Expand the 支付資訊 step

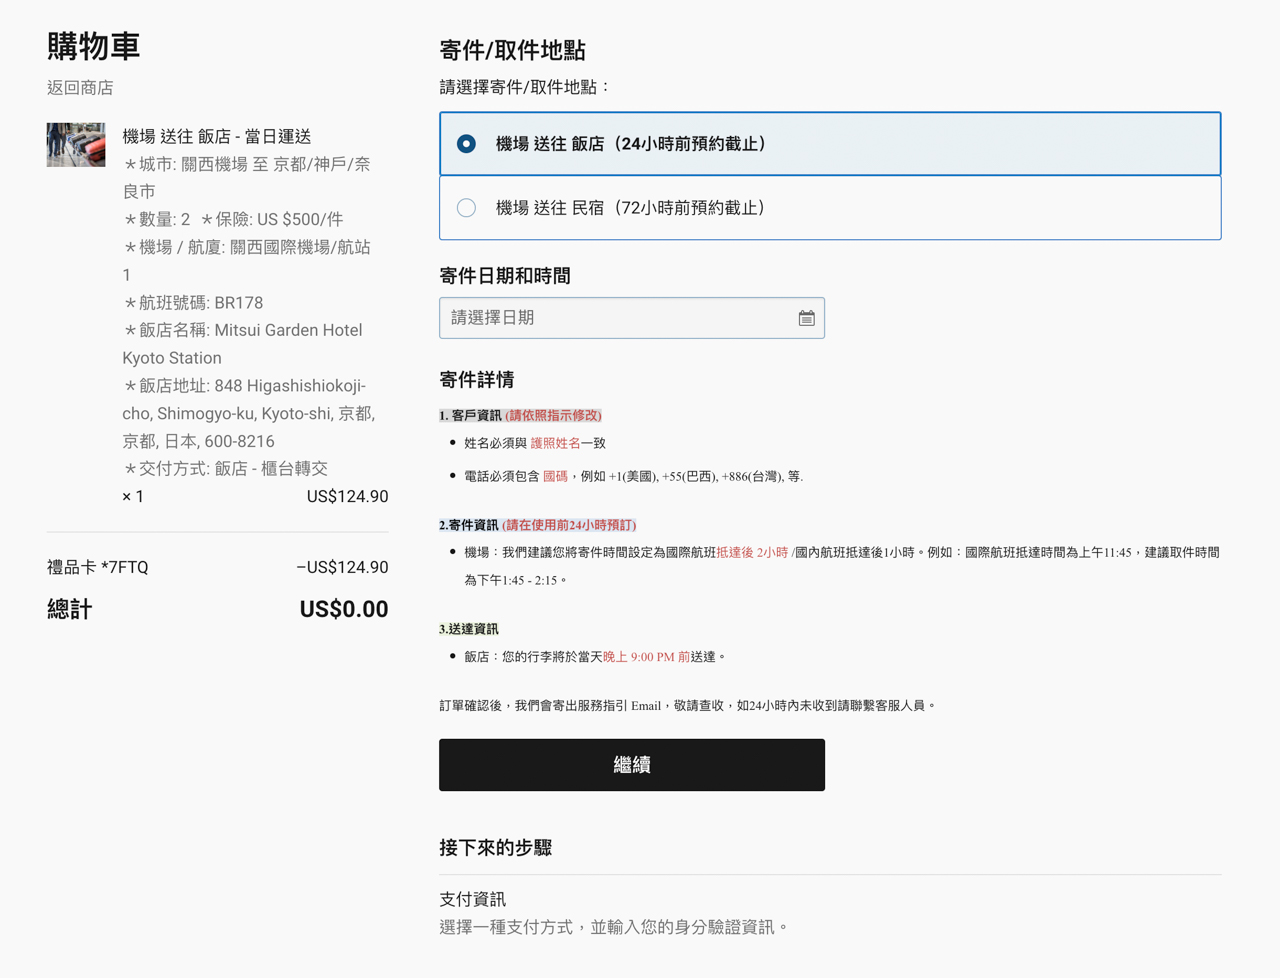472,899
